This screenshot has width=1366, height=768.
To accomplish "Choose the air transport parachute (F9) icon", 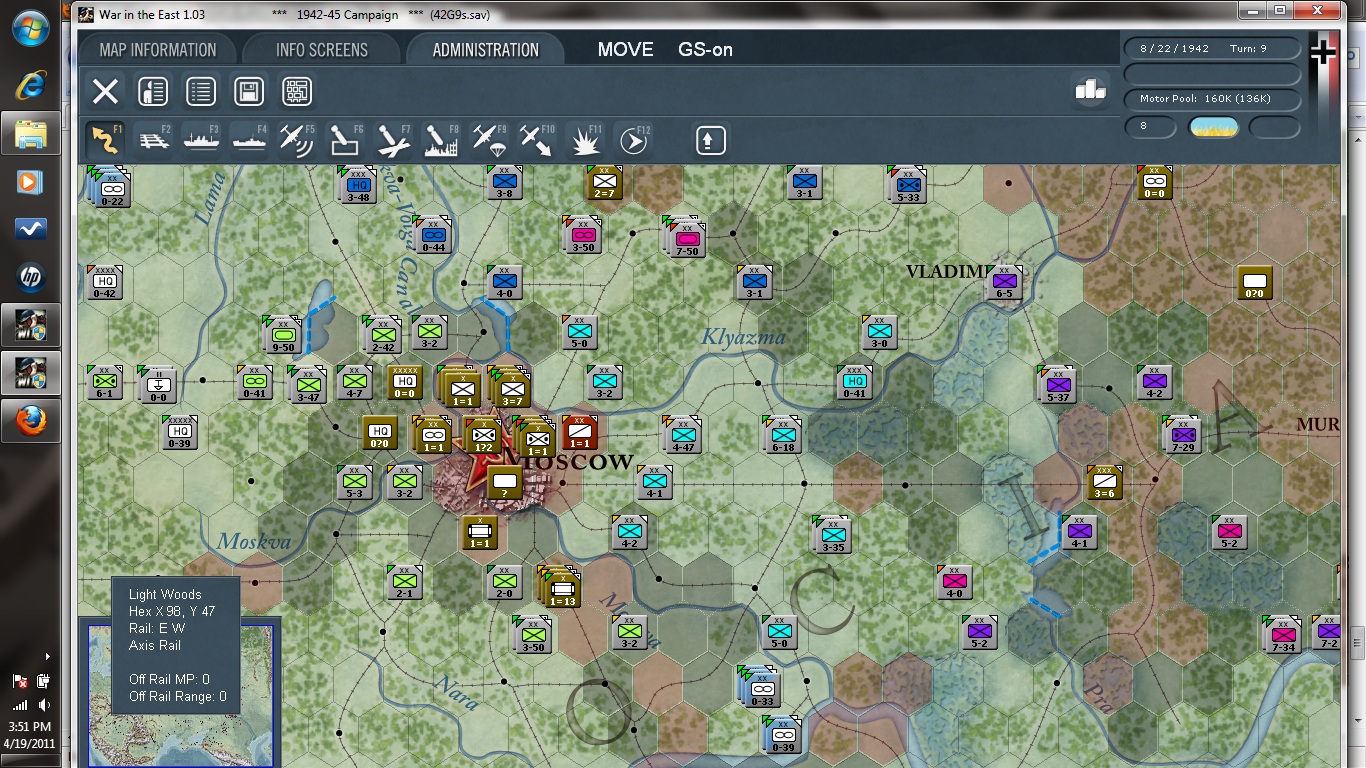I will [489, 139].
